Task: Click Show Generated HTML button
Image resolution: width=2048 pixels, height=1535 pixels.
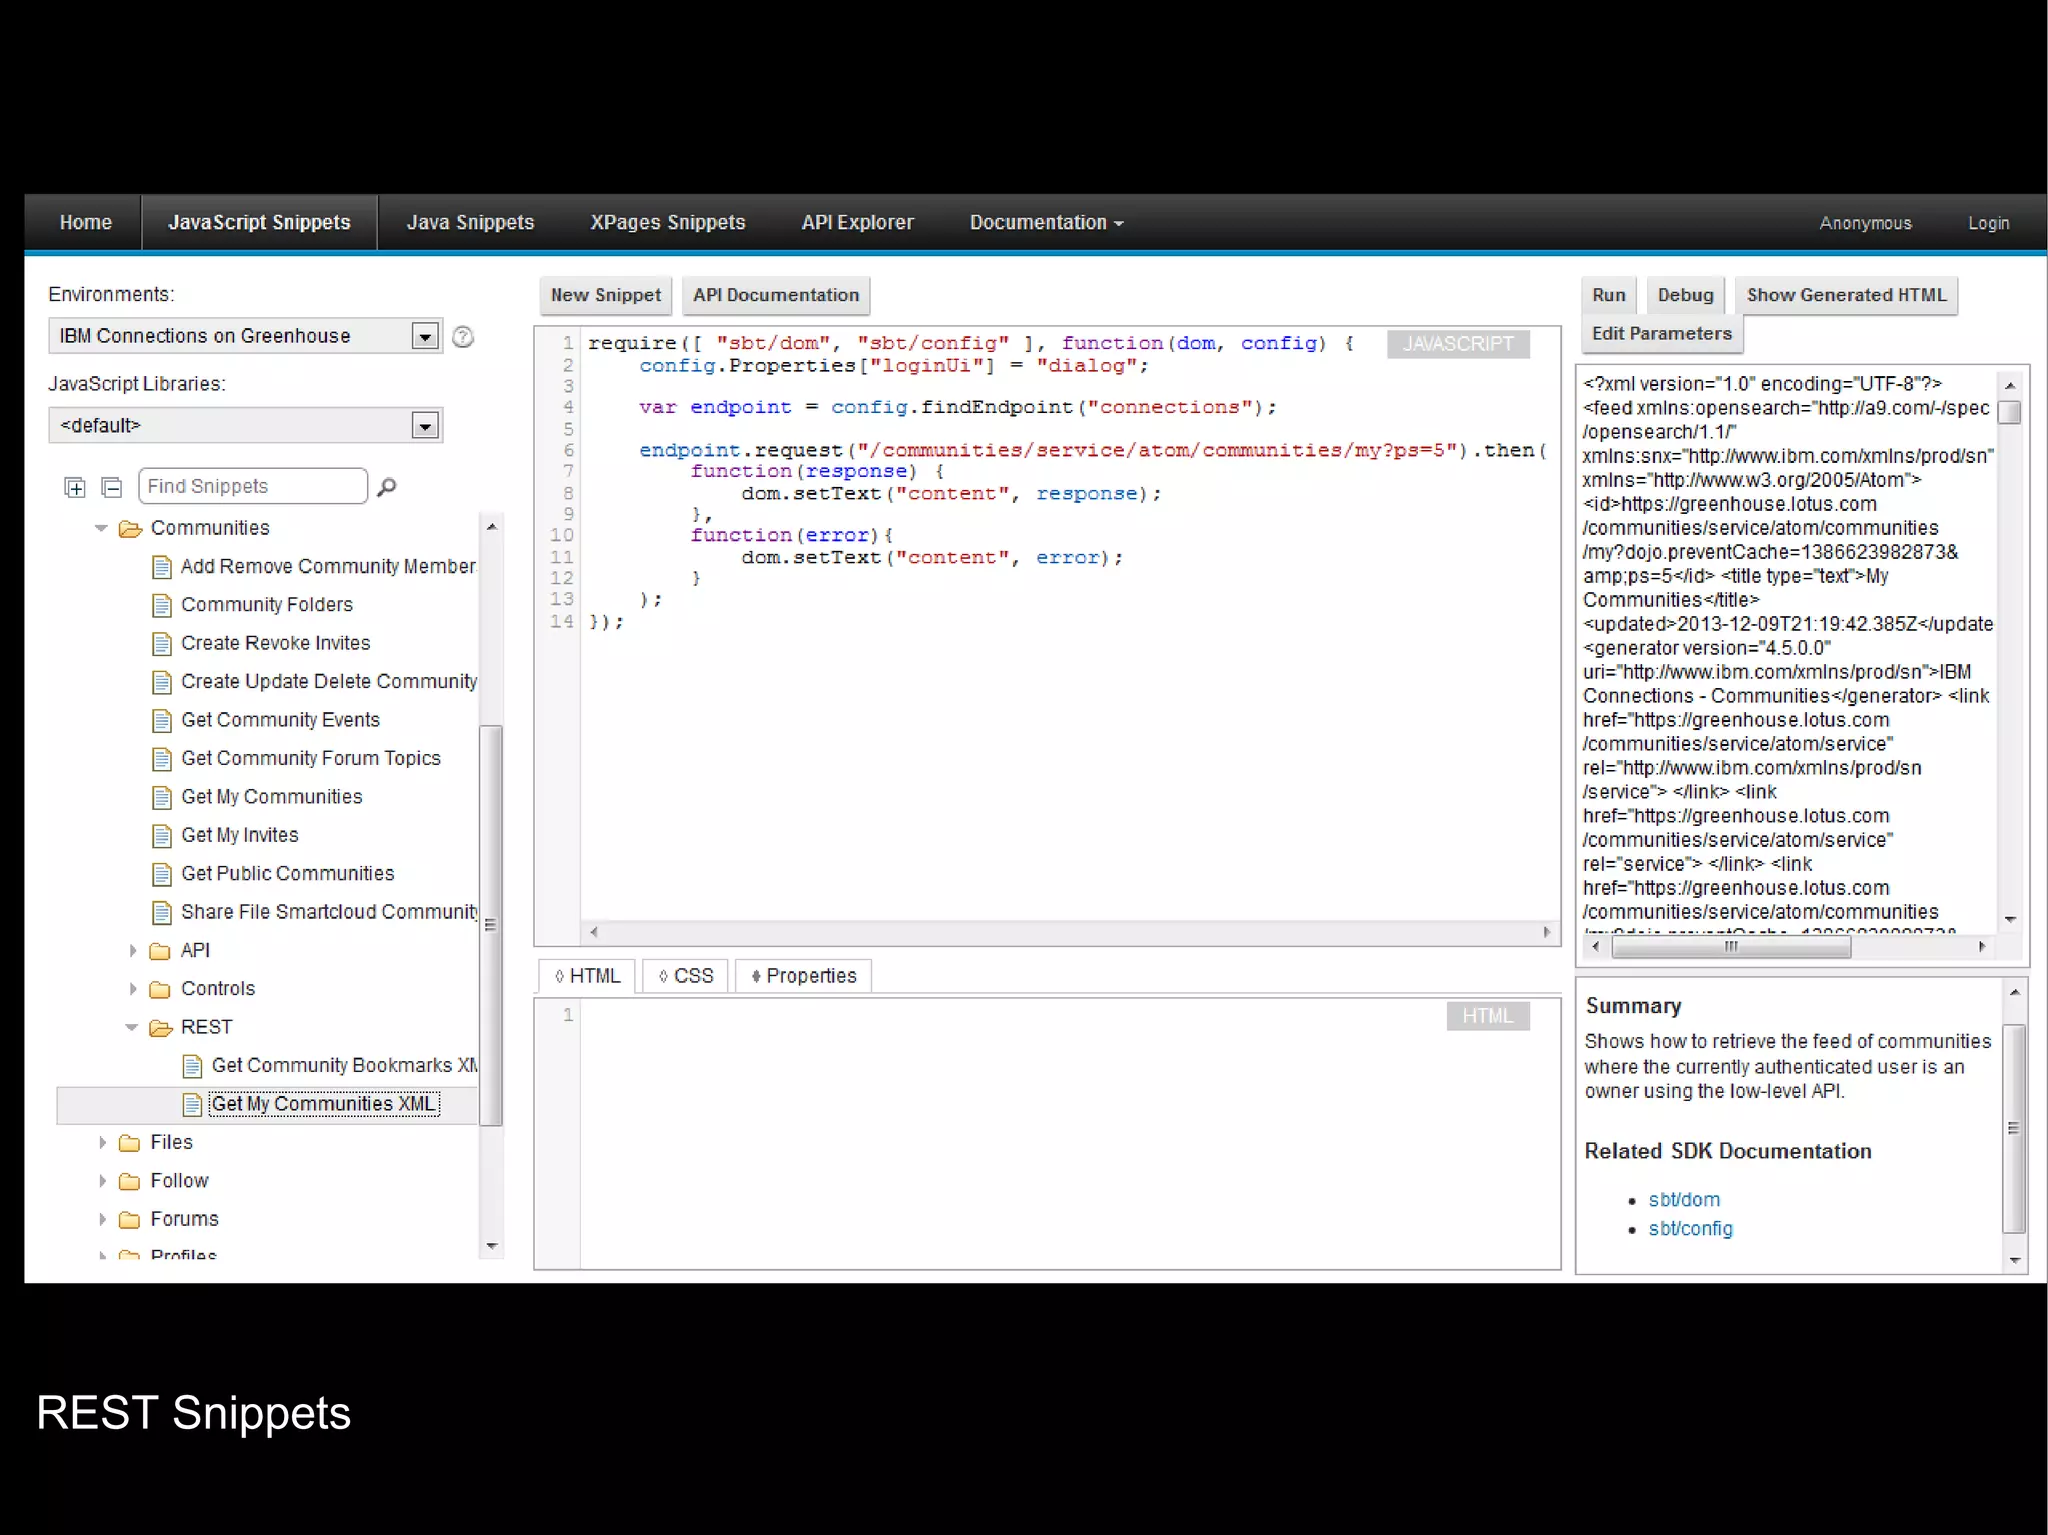Action: 1846,296
